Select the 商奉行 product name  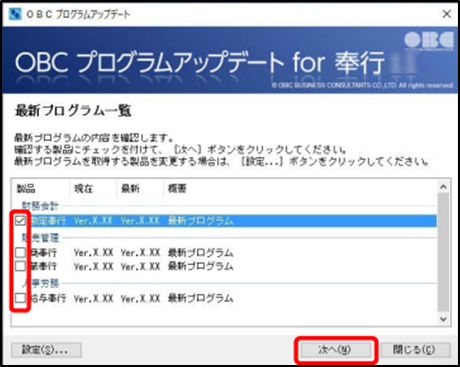(43, 253)
